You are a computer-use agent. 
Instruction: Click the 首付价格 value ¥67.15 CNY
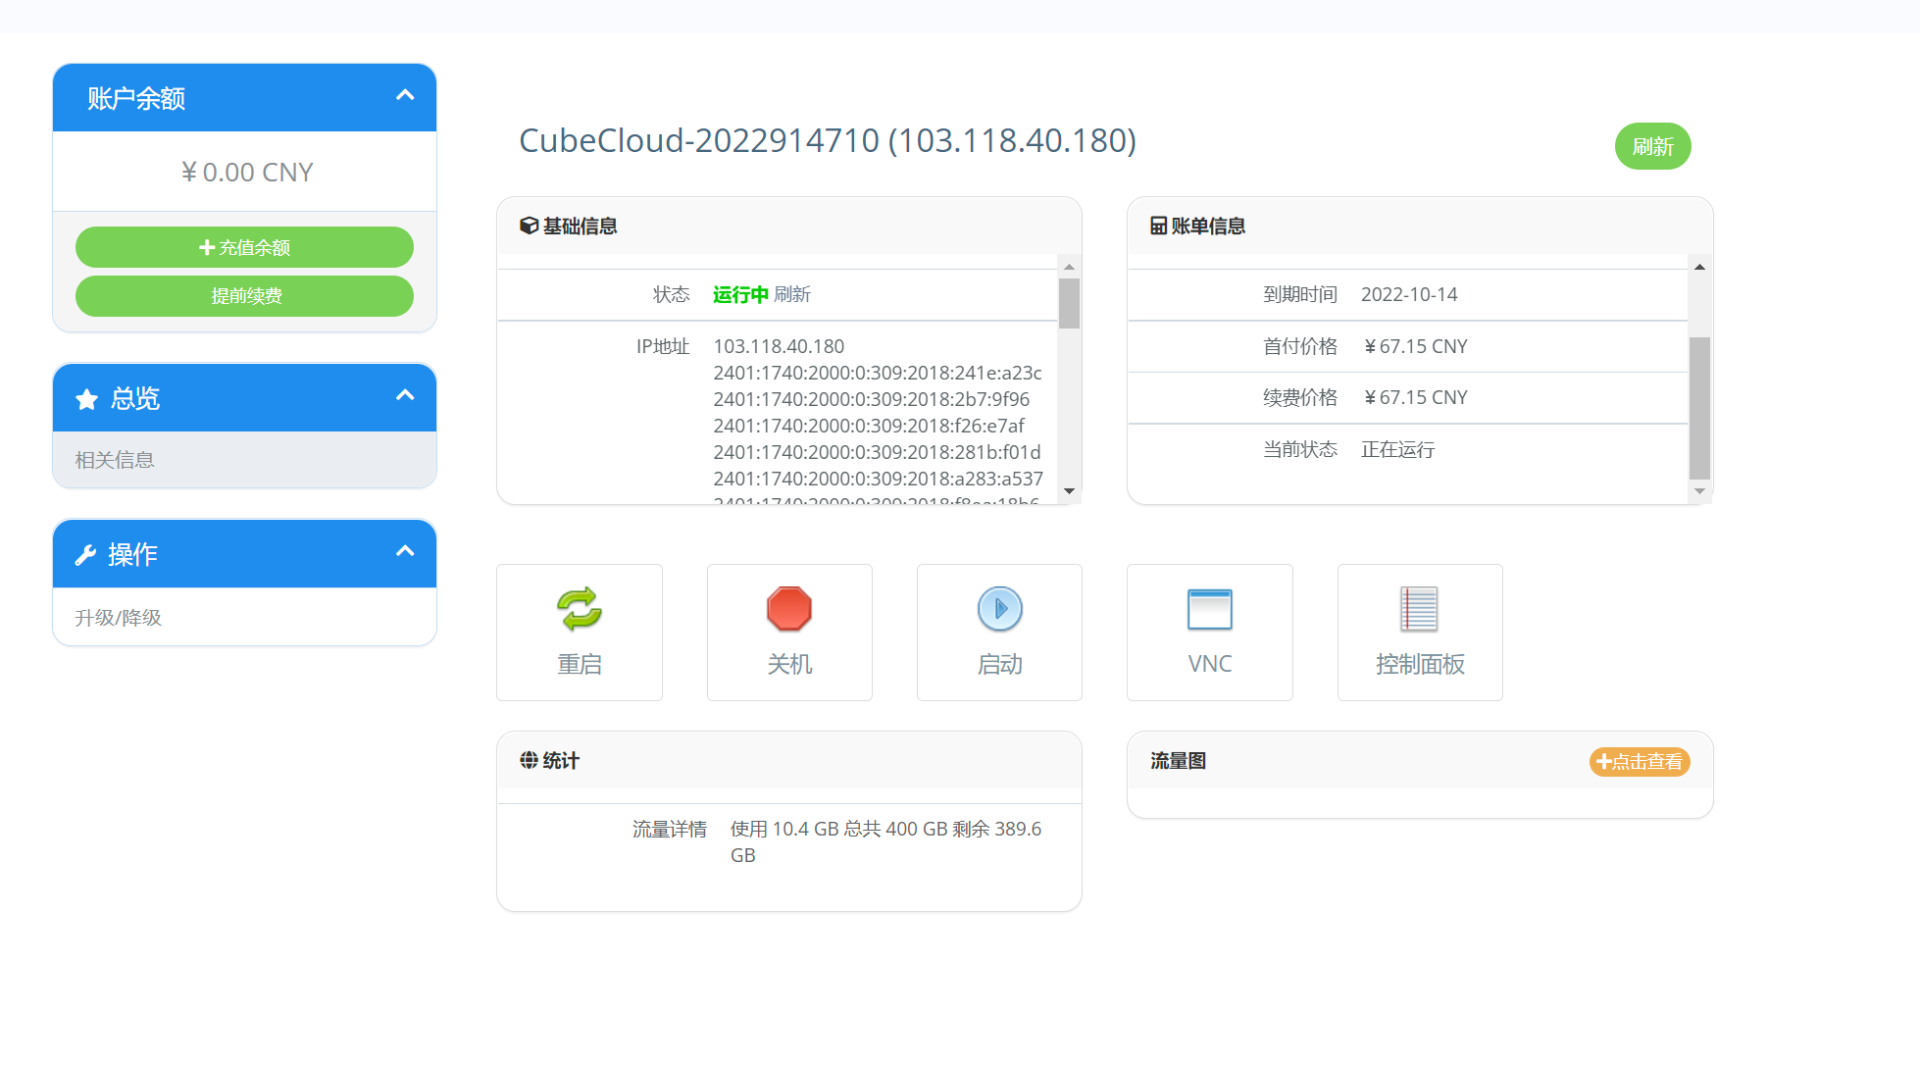(x=1415, y=347)
